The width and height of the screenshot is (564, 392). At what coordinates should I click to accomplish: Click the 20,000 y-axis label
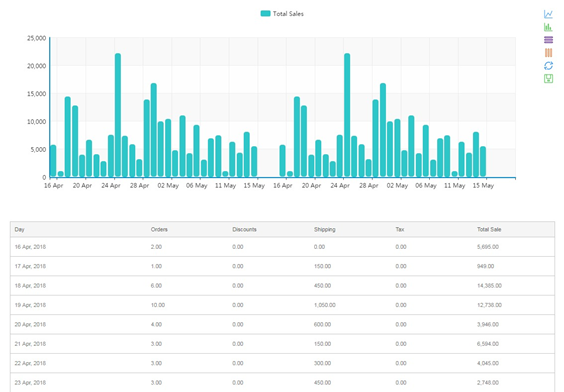point(37,66)
